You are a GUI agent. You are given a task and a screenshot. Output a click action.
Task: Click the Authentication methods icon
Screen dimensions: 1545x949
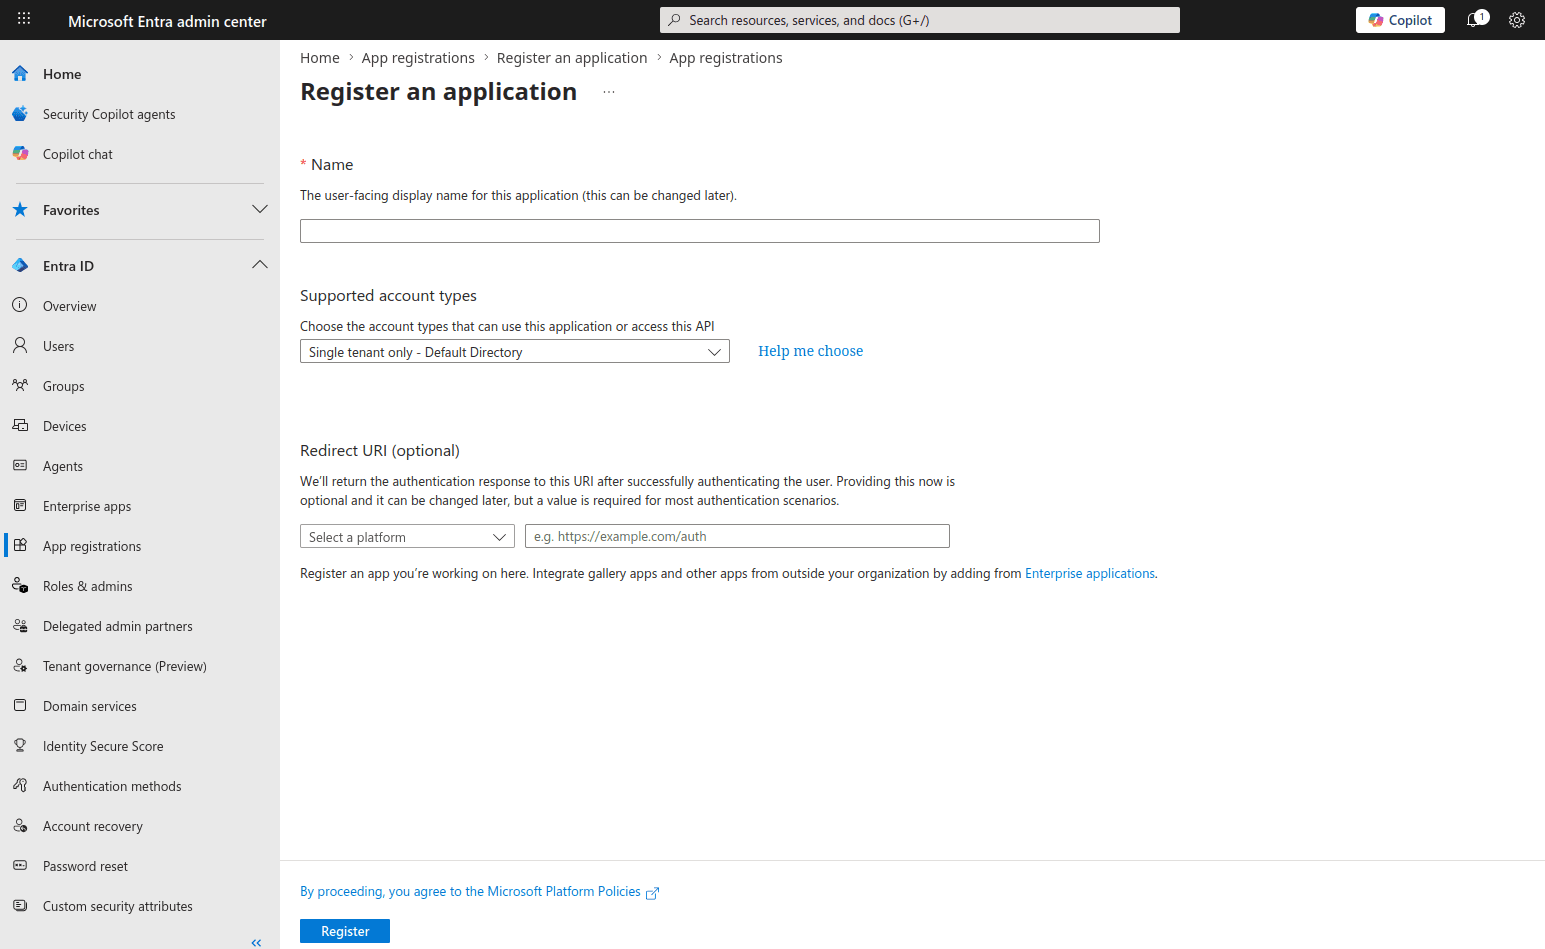coord(20,785)
